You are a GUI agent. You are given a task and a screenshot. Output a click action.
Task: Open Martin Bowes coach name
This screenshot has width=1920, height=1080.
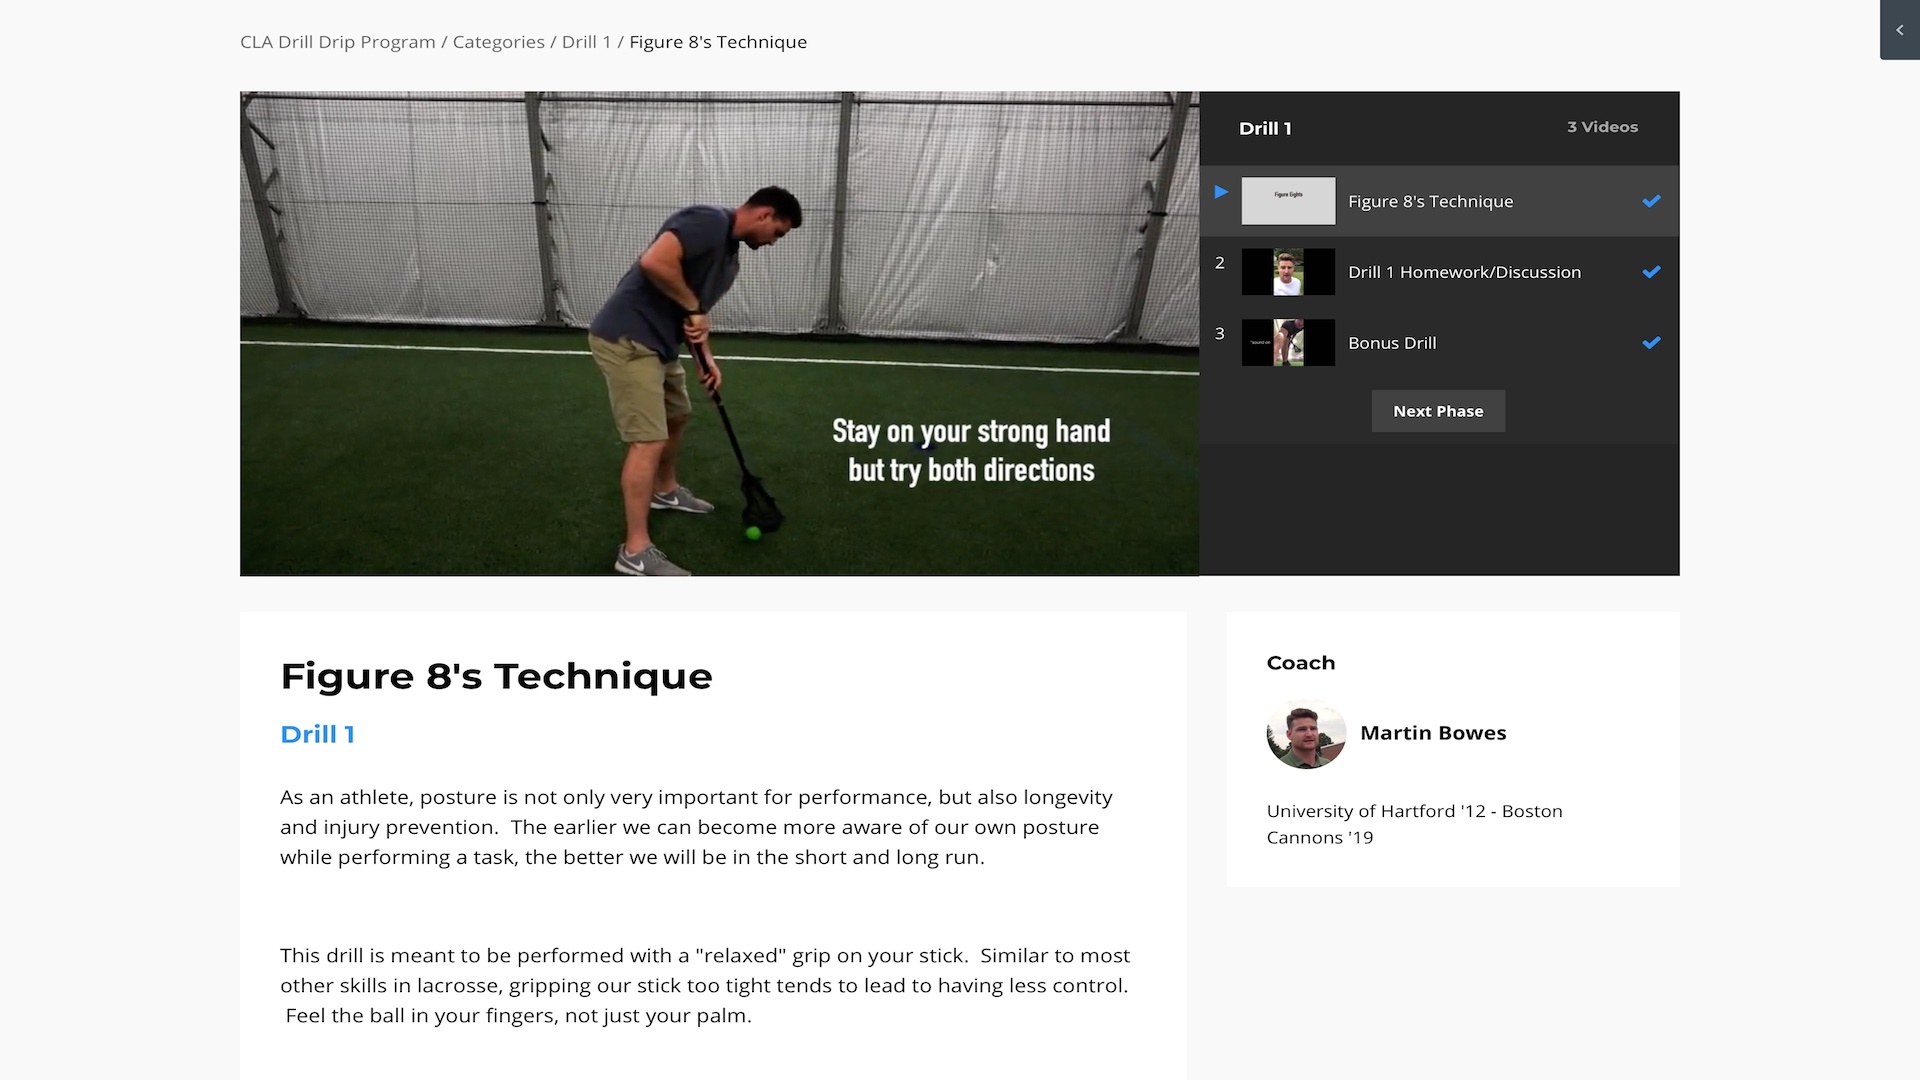pos(1433,733)
